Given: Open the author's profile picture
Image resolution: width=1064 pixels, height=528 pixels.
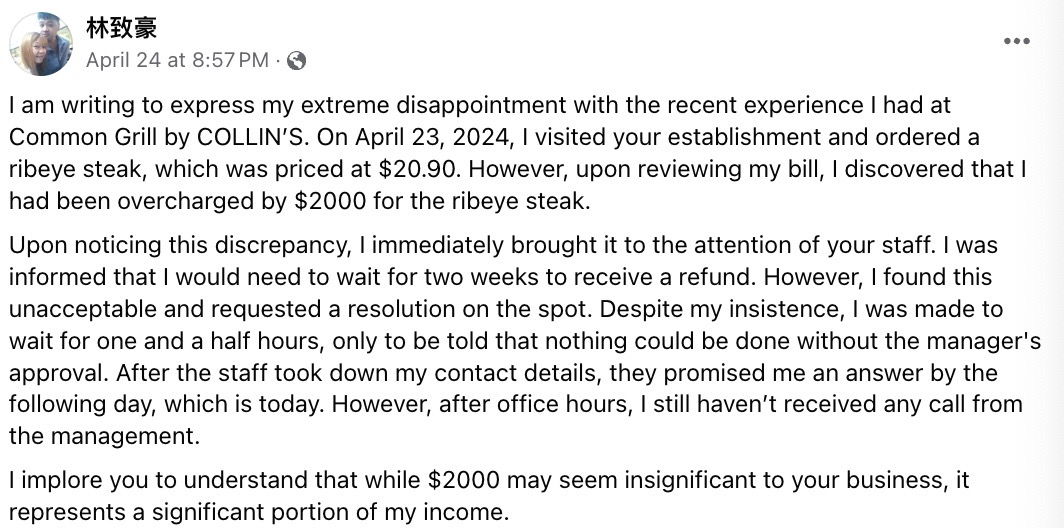Looking at the screenshot, I should tap(41, 44).
